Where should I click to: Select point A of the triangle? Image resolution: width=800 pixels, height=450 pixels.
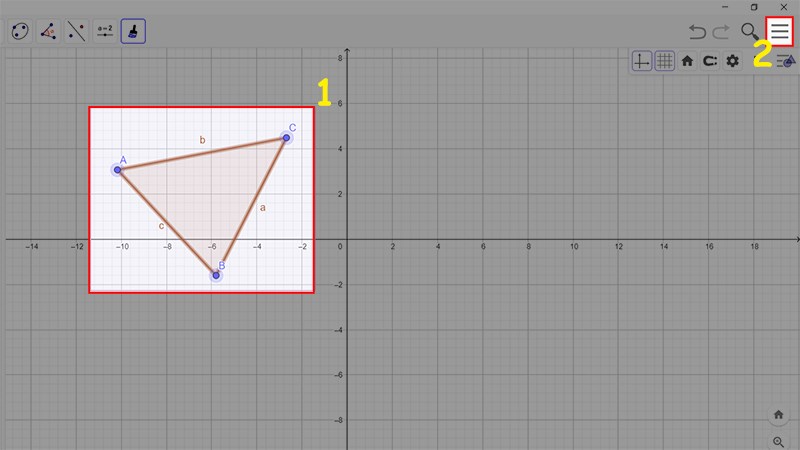pyautogui.click(x=117, y=170)
